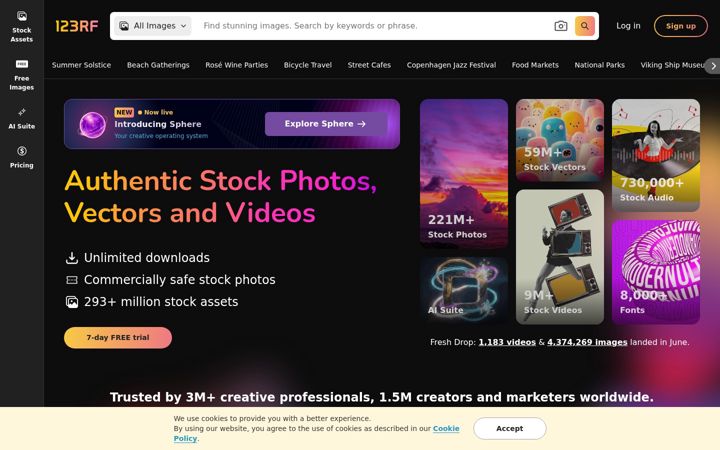The height and width of the screenshot is (450, 720).
Task: Expand the All Images dropdown
Action: tap(152, 26)
